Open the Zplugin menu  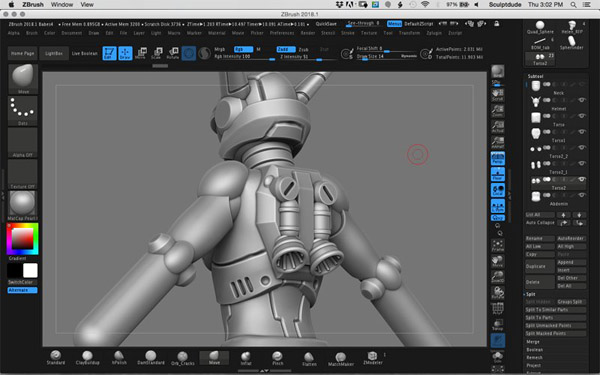click(x=434, y=33)
